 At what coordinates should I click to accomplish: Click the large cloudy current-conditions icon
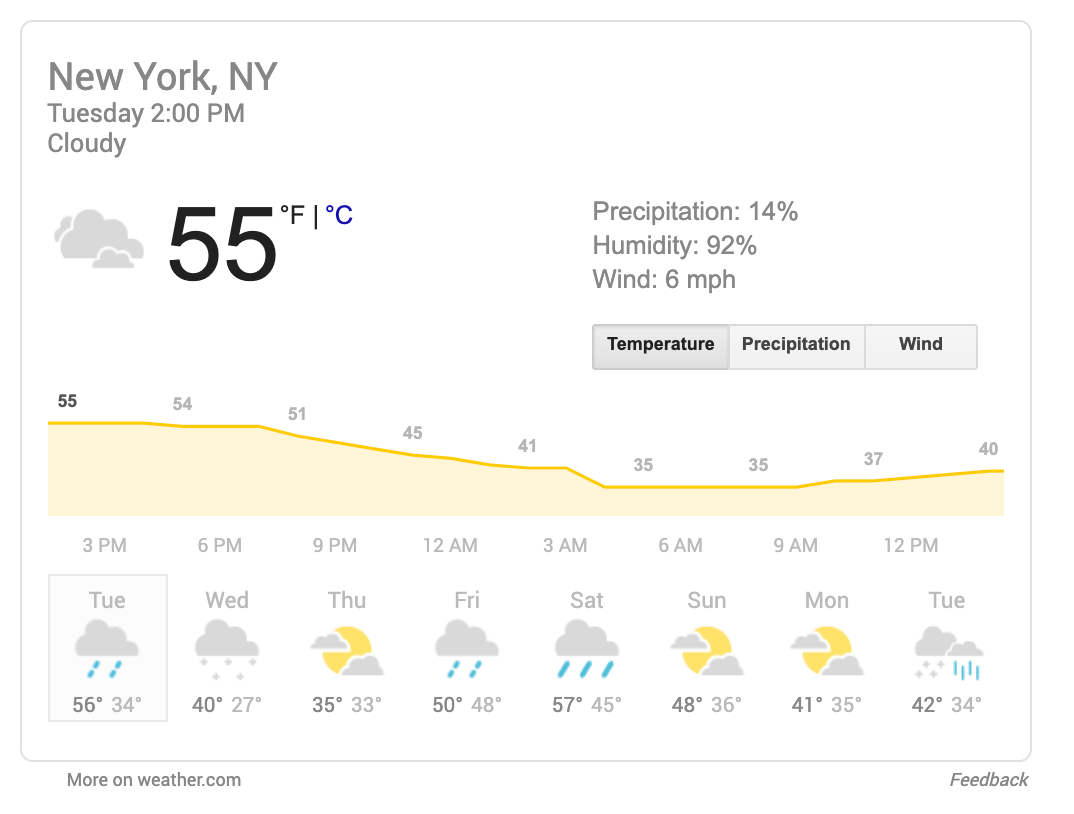pyautogui.click(x=99, y=238)
